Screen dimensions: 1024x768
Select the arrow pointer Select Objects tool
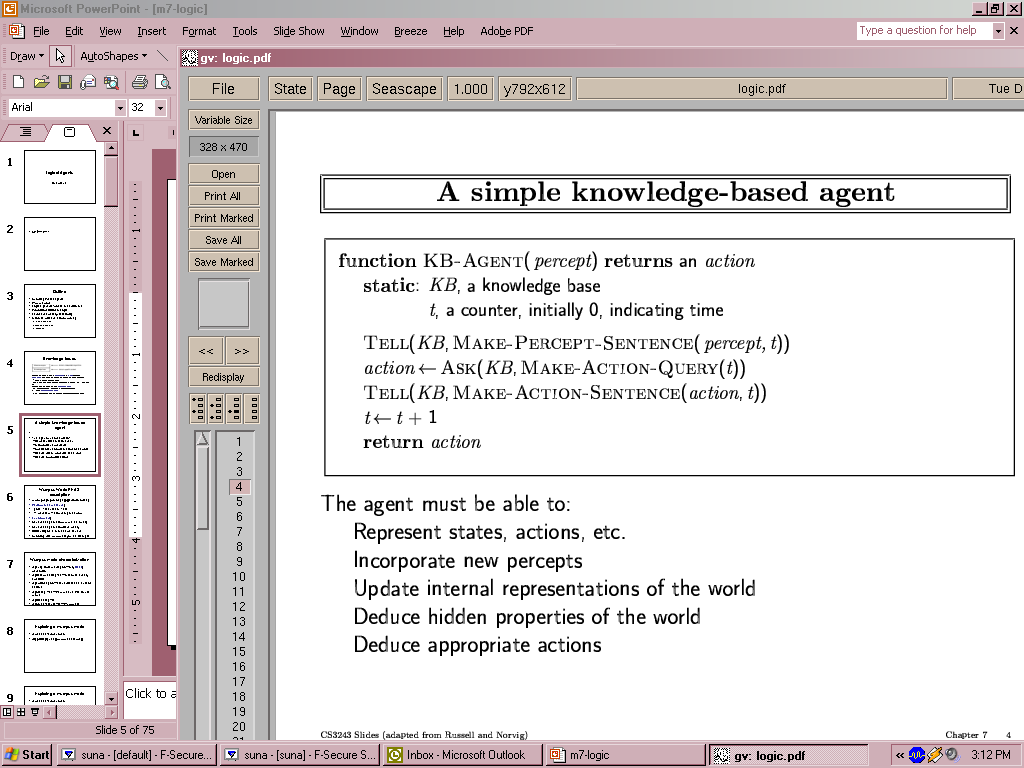60,56
